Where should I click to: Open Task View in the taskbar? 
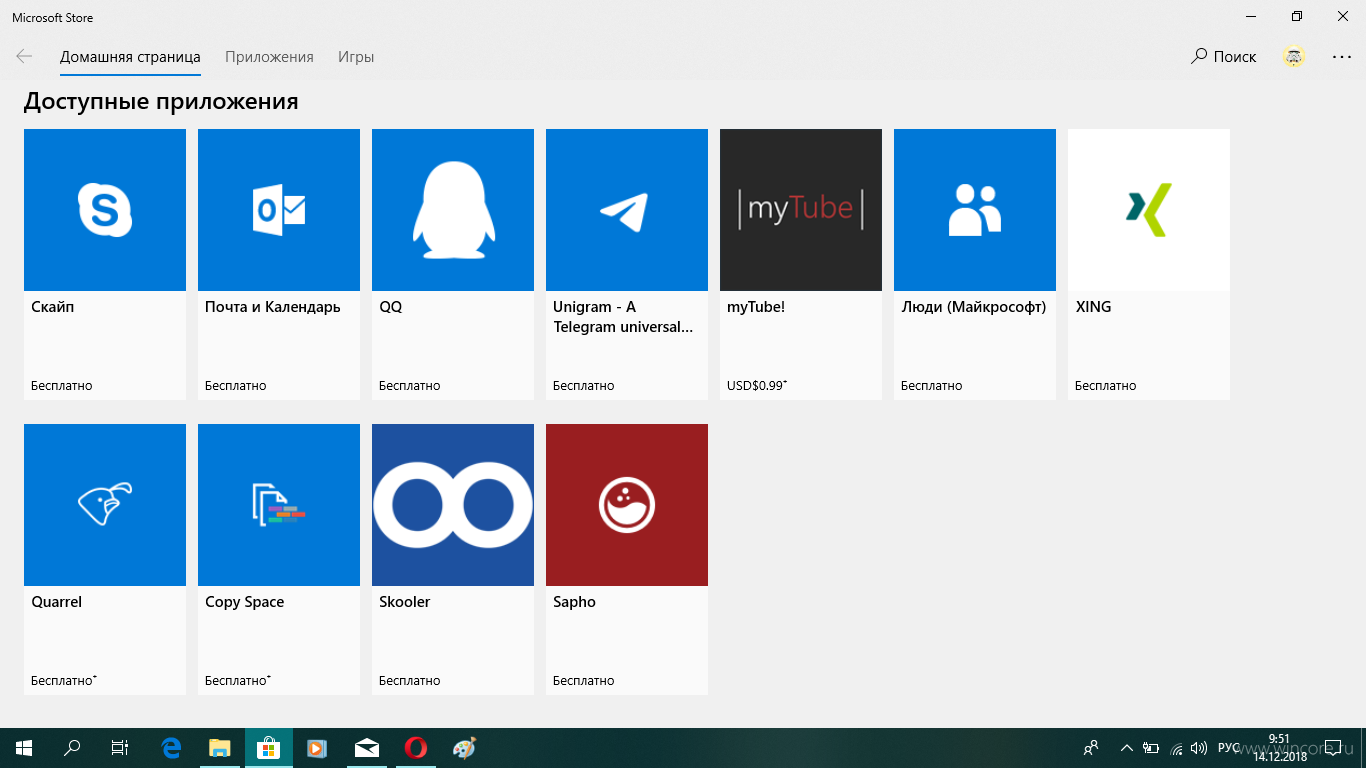click(x=120, y=748)
